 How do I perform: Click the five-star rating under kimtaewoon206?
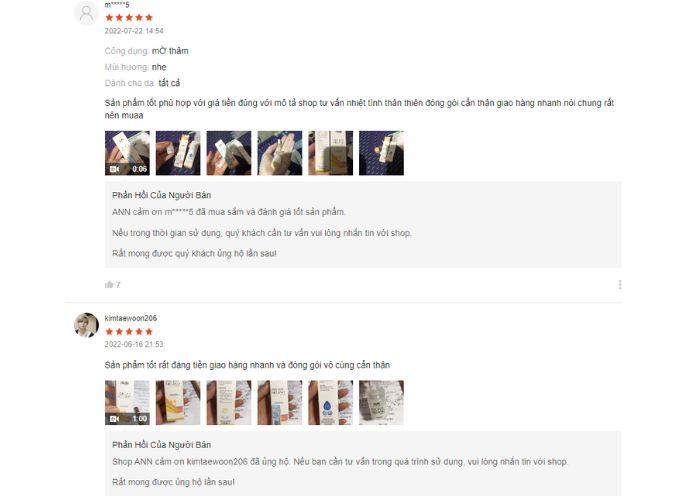click(129, 331)
